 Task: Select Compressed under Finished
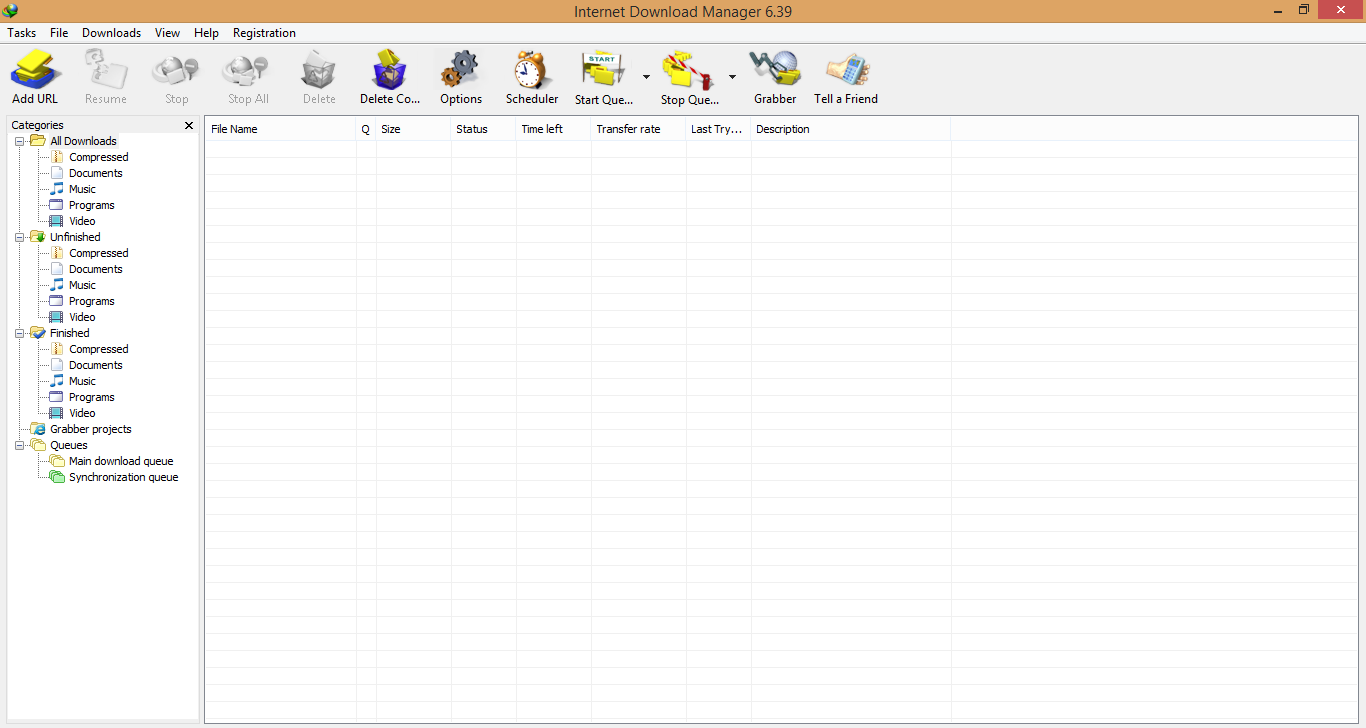[x=98, y=349]
